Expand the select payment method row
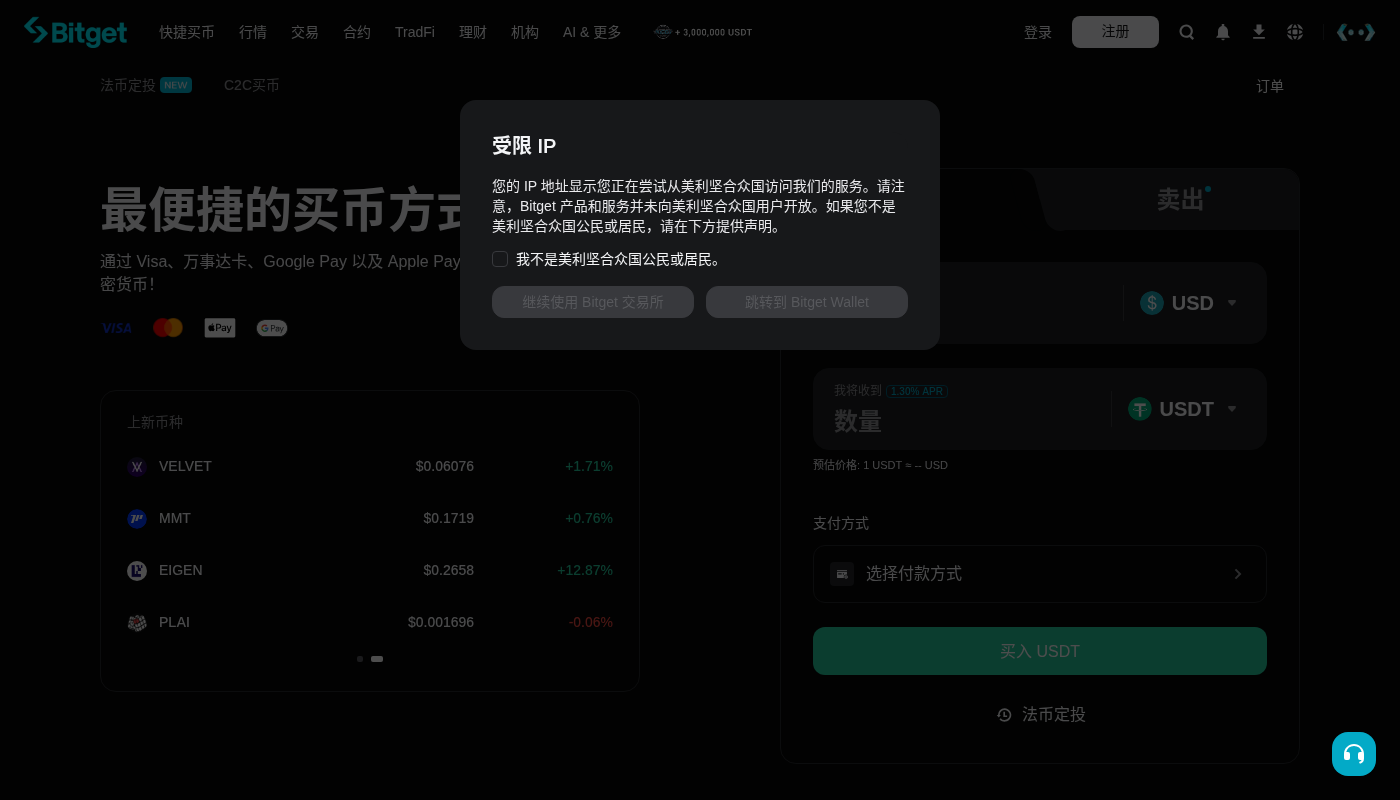 [x=1040, y=574]
